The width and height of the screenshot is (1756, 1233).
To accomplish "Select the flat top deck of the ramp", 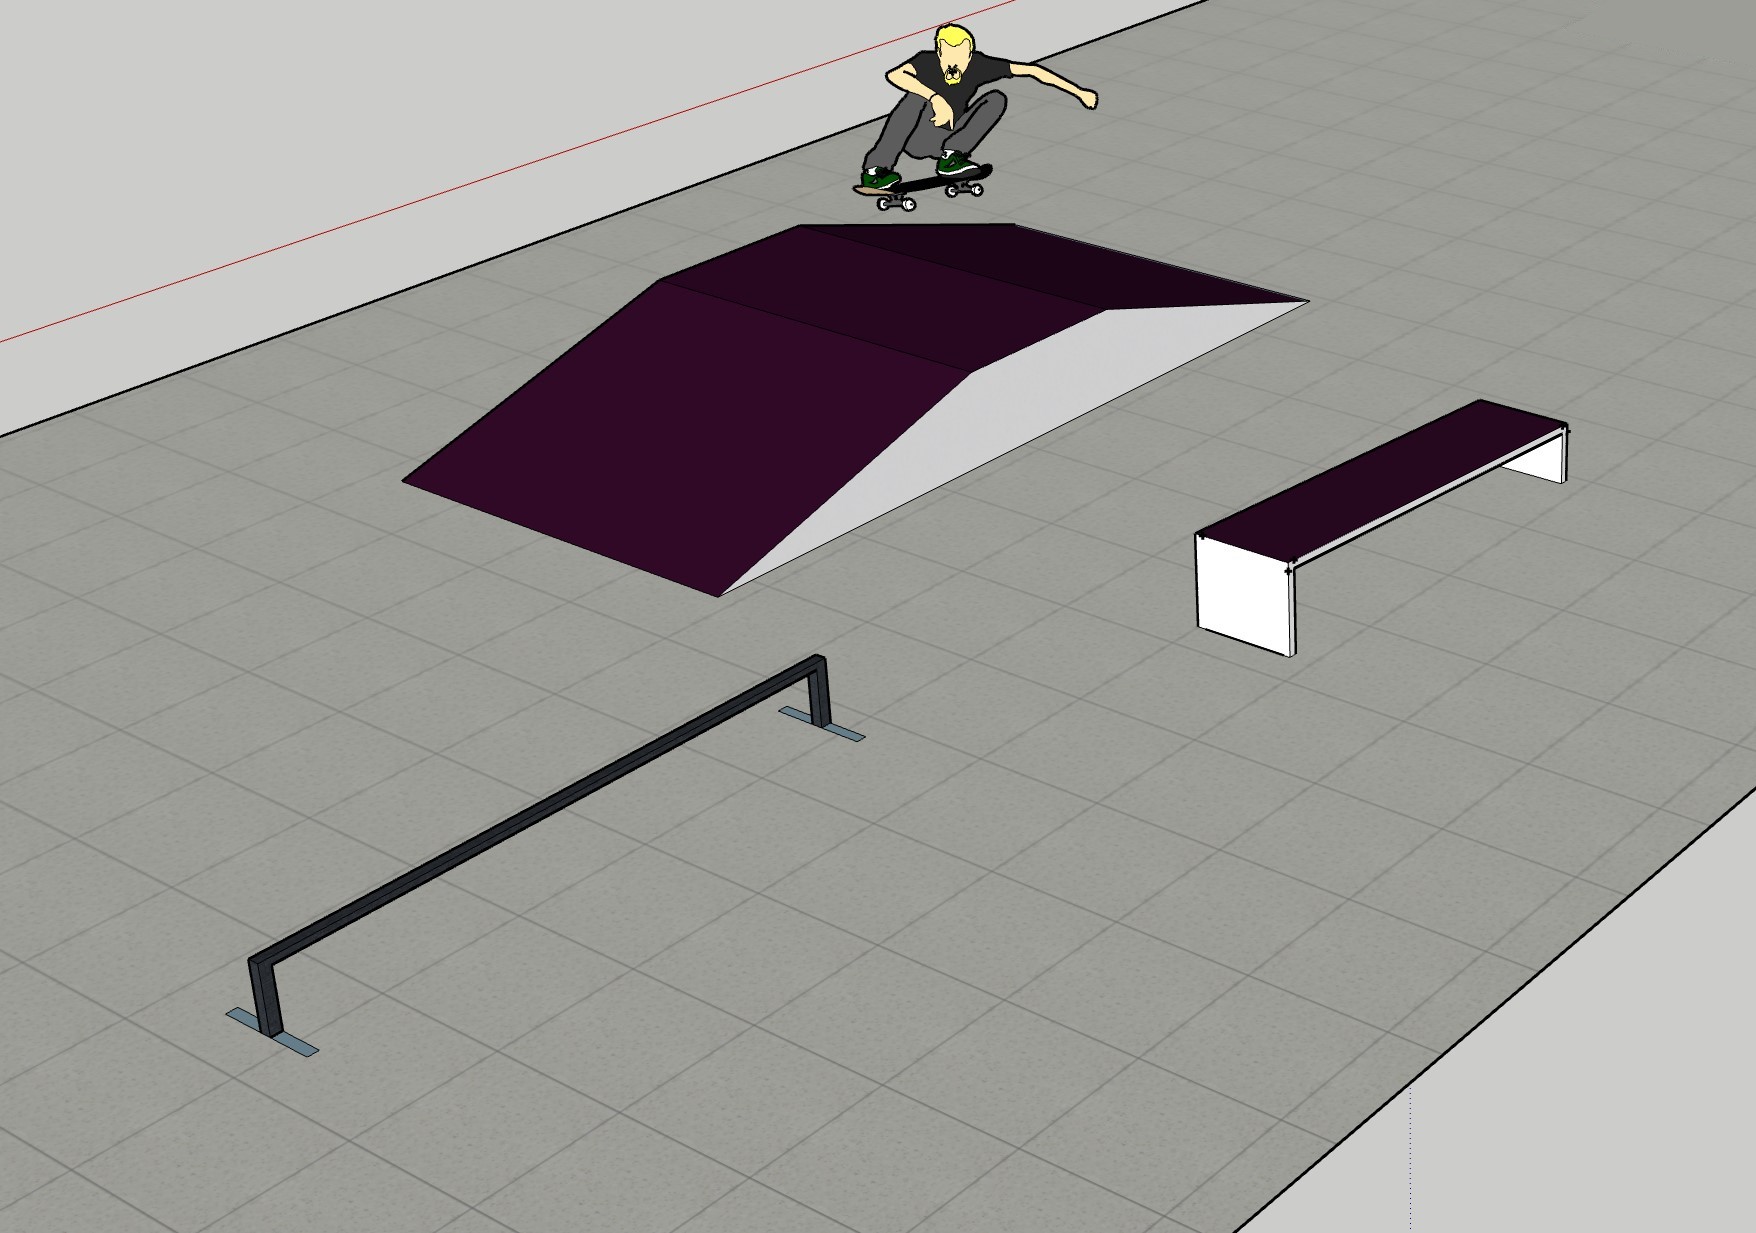I will click(880, 300).
